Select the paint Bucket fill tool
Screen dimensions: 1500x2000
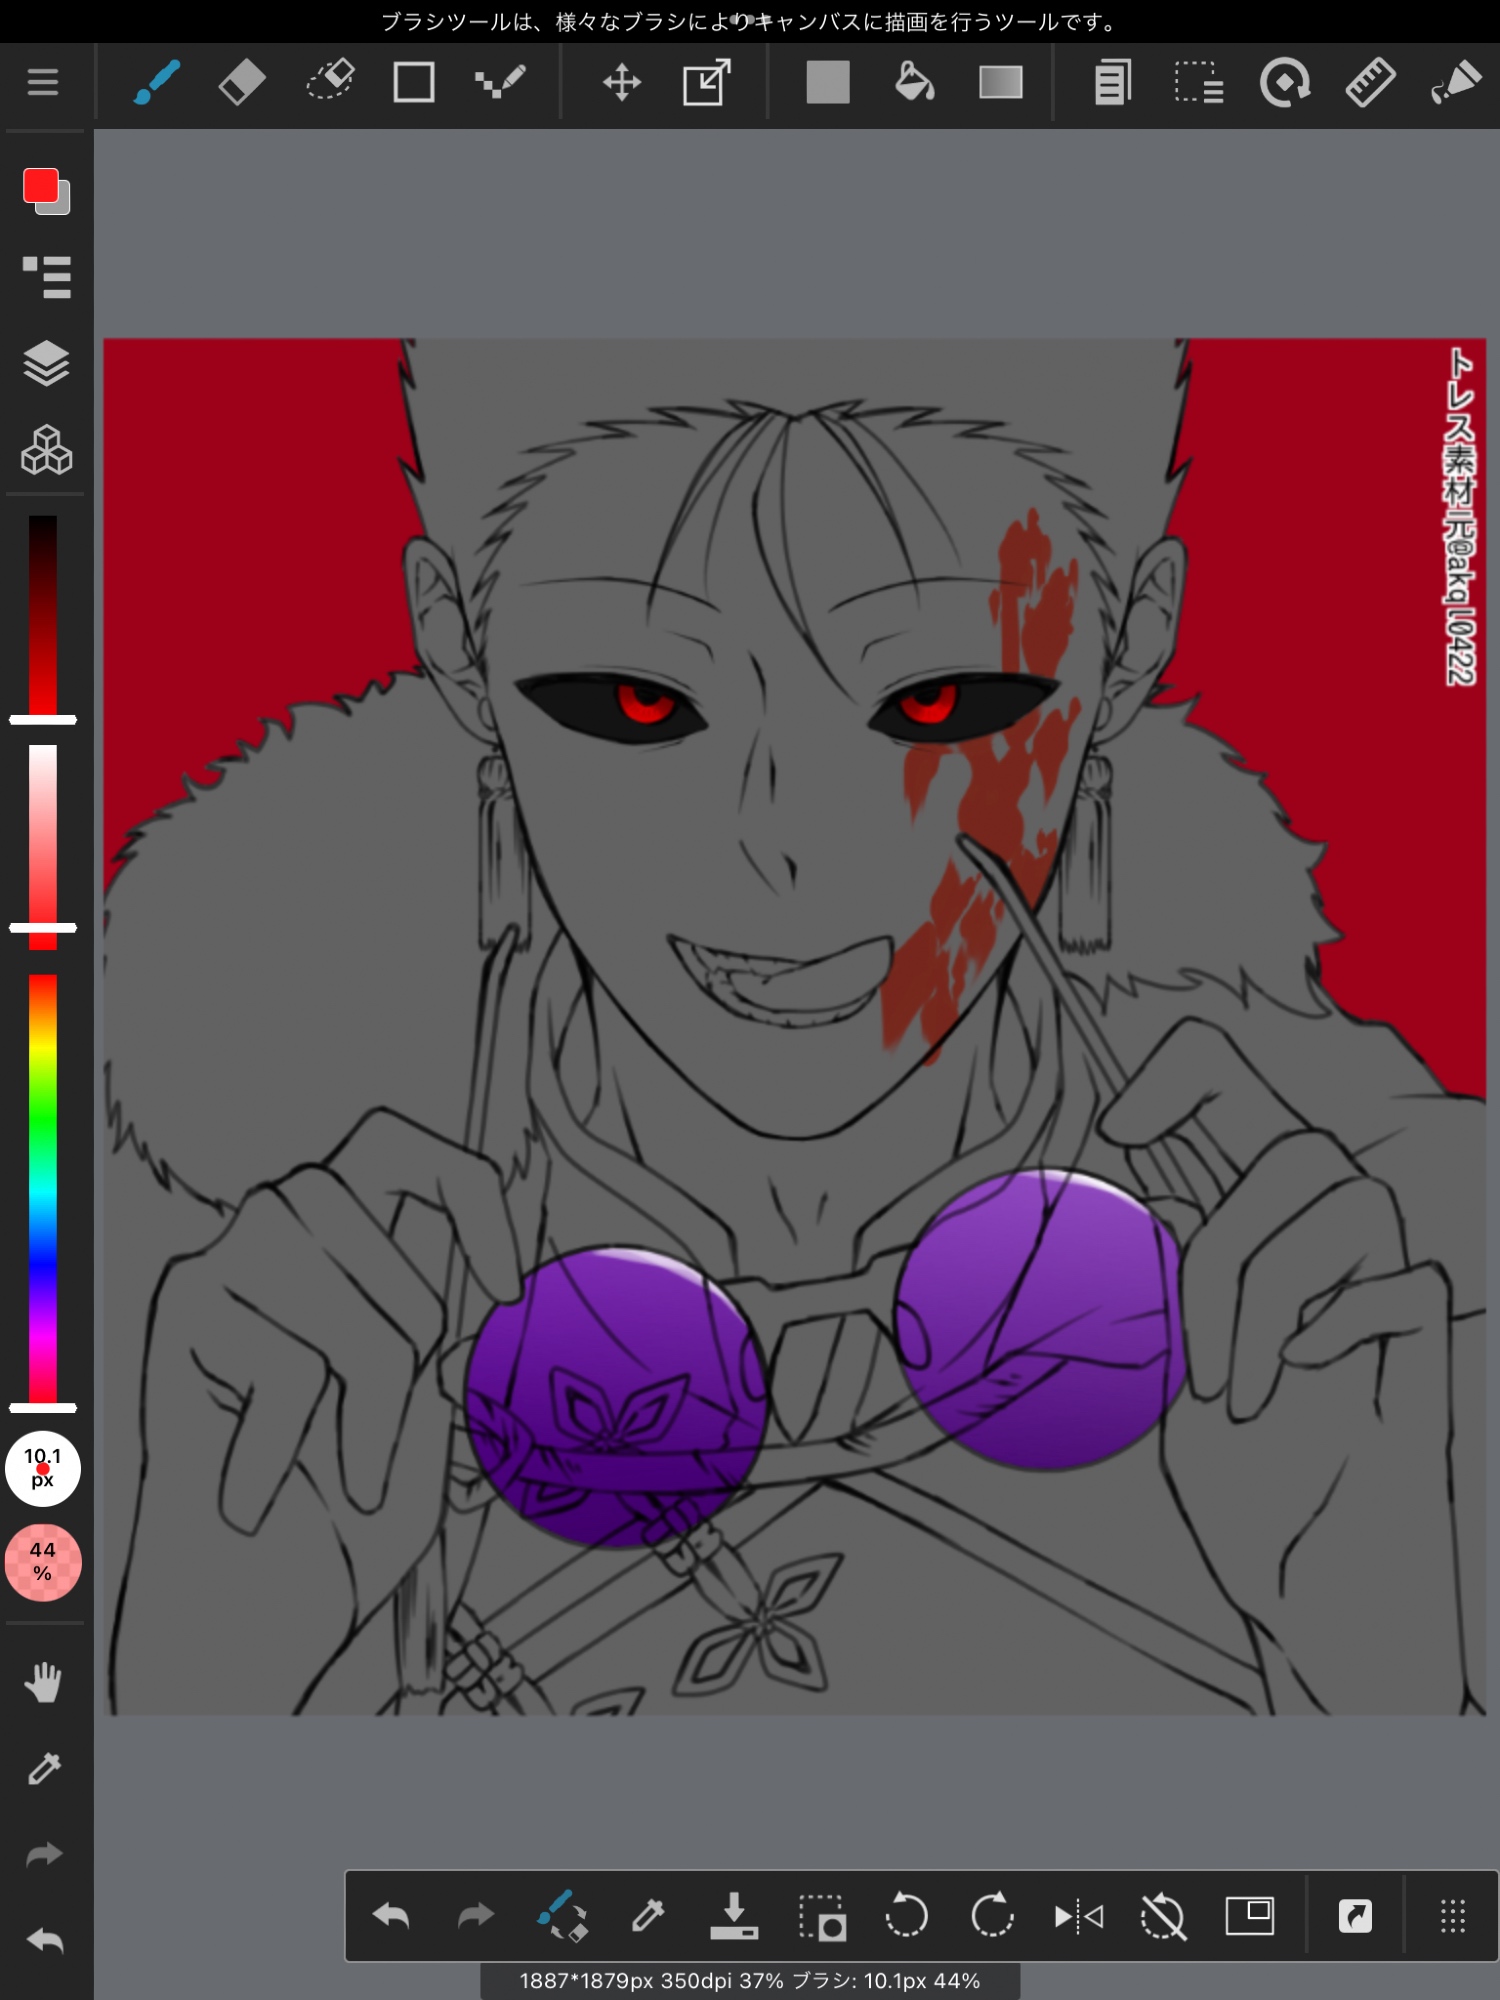914,82
